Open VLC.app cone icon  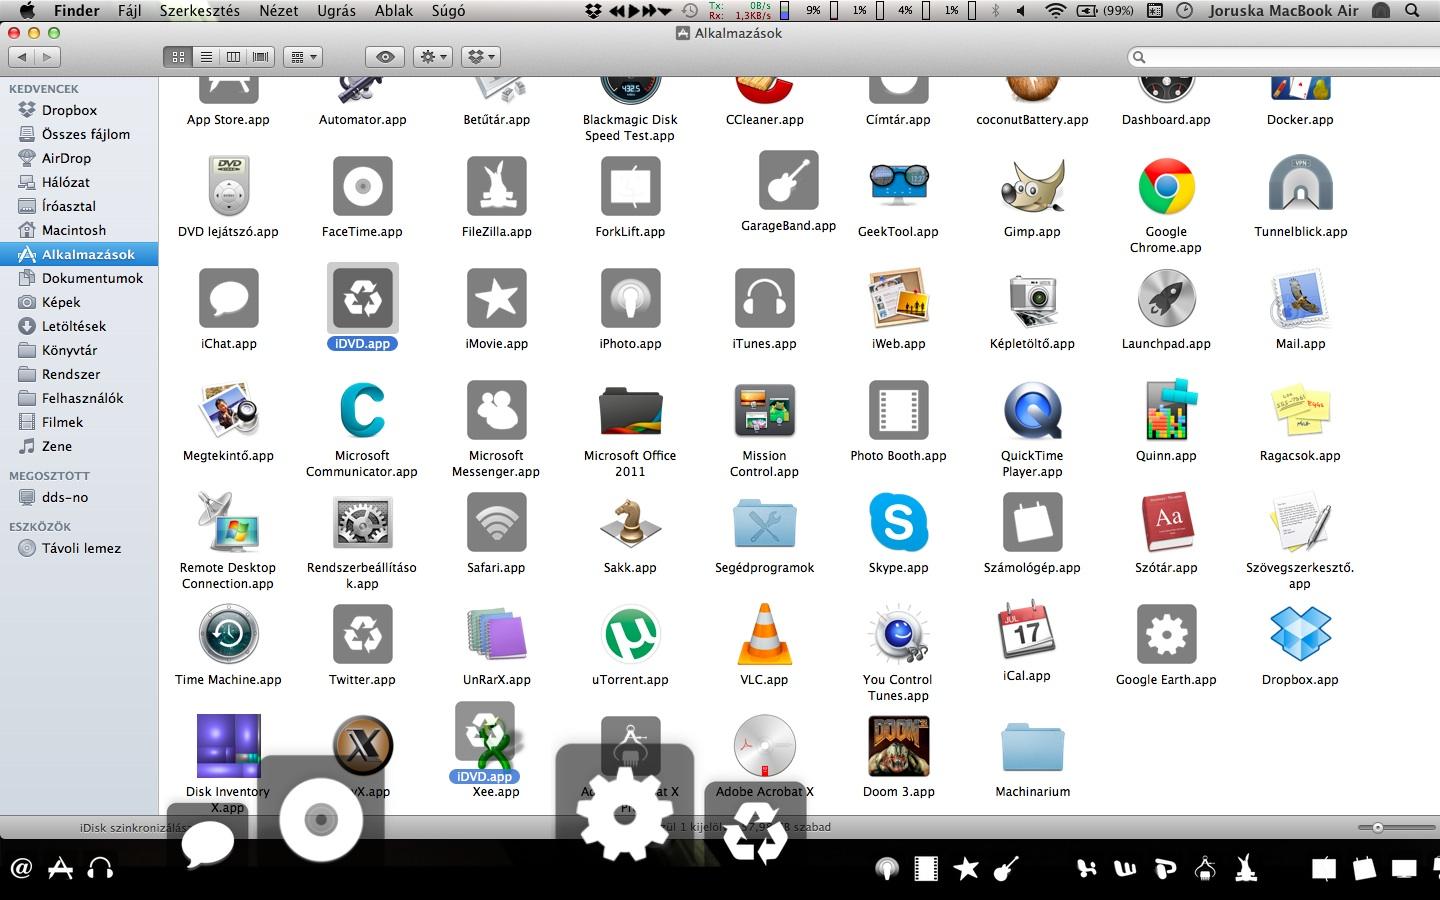pyautogui.click(x=764, y=634)
